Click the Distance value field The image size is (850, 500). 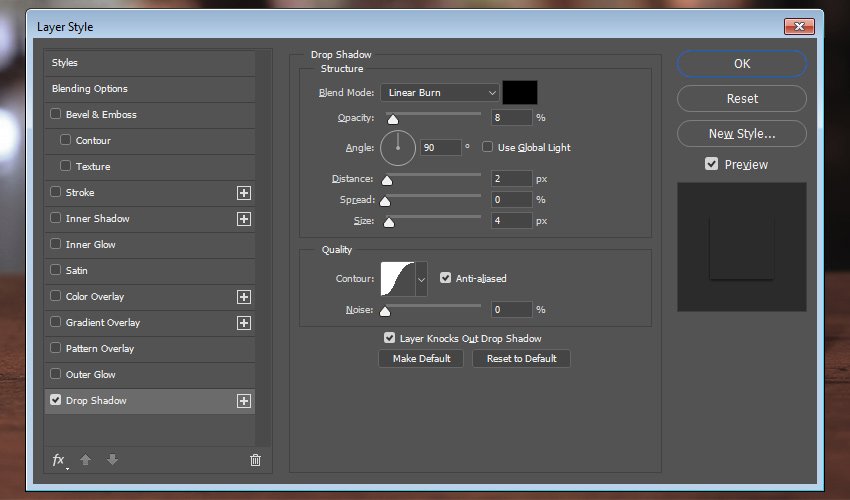[512, 178]
